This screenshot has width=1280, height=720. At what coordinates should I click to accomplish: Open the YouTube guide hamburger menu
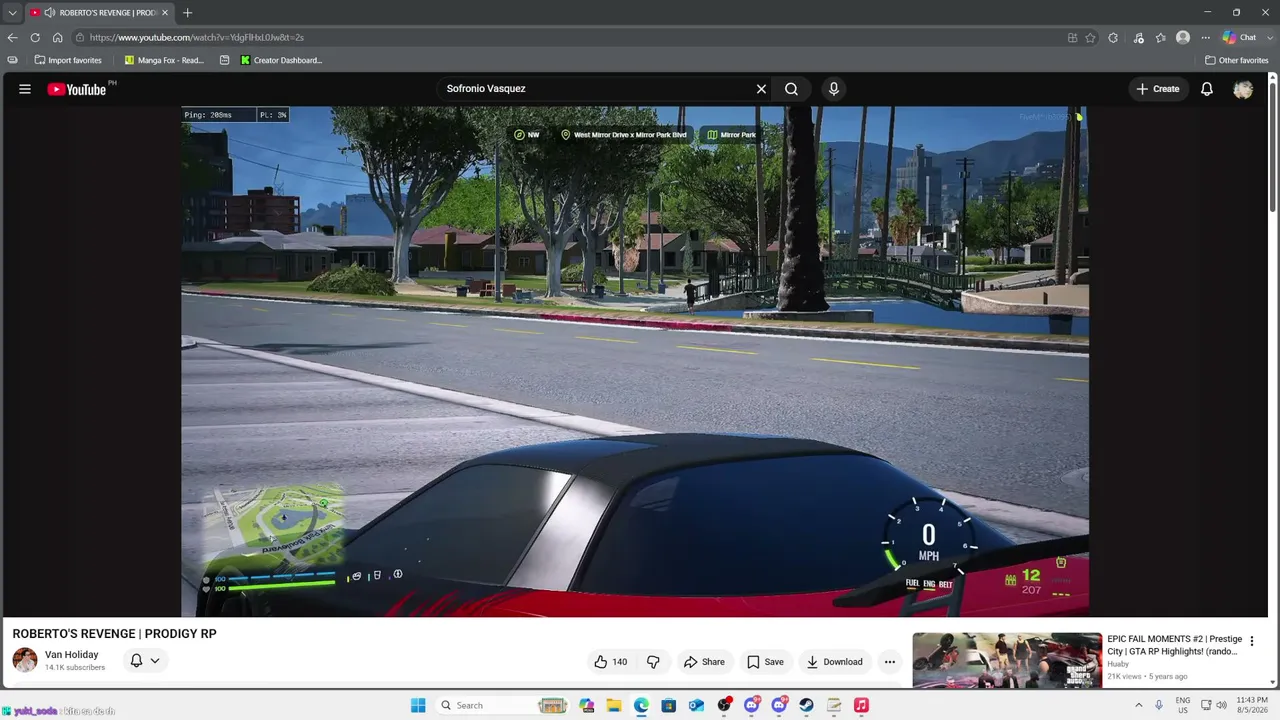click(x=25, y=89)
